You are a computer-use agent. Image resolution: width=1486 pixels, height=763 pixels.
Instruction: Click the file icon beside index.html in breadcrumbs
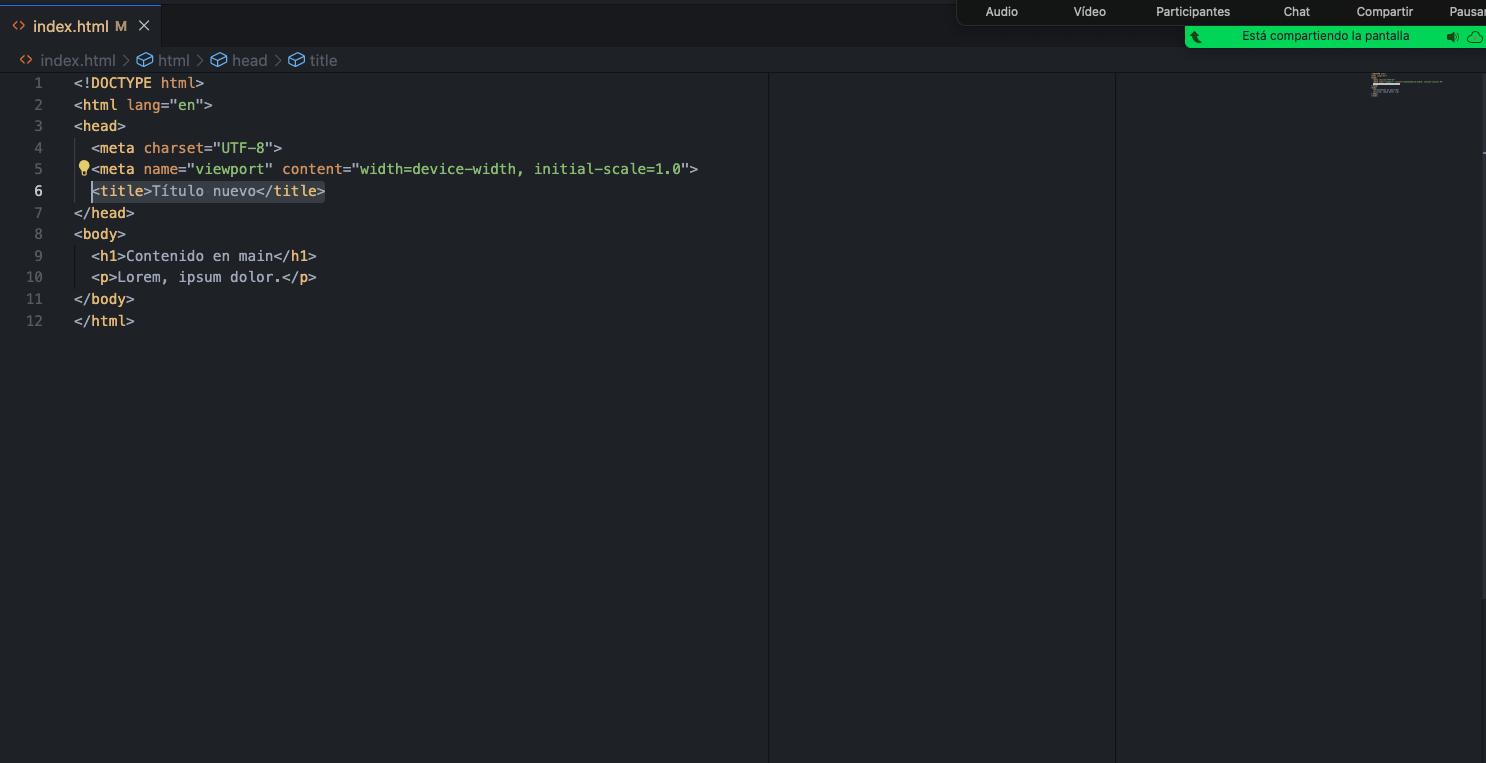(x=26, y=60)
